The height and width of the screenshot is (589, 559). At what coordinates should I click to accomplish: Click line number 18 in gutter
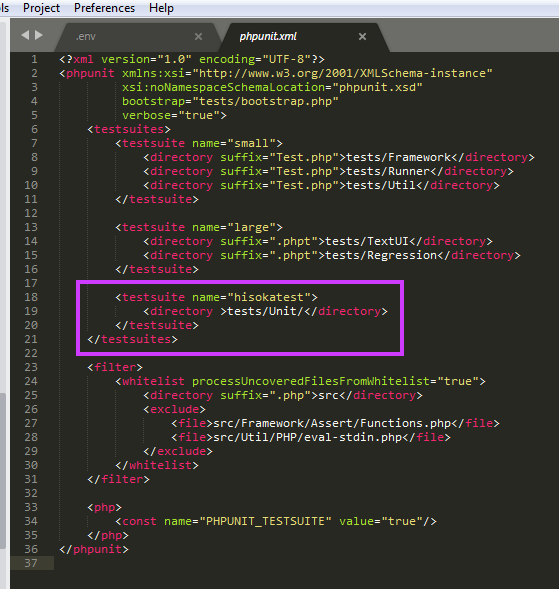click(x=31, y=297)
